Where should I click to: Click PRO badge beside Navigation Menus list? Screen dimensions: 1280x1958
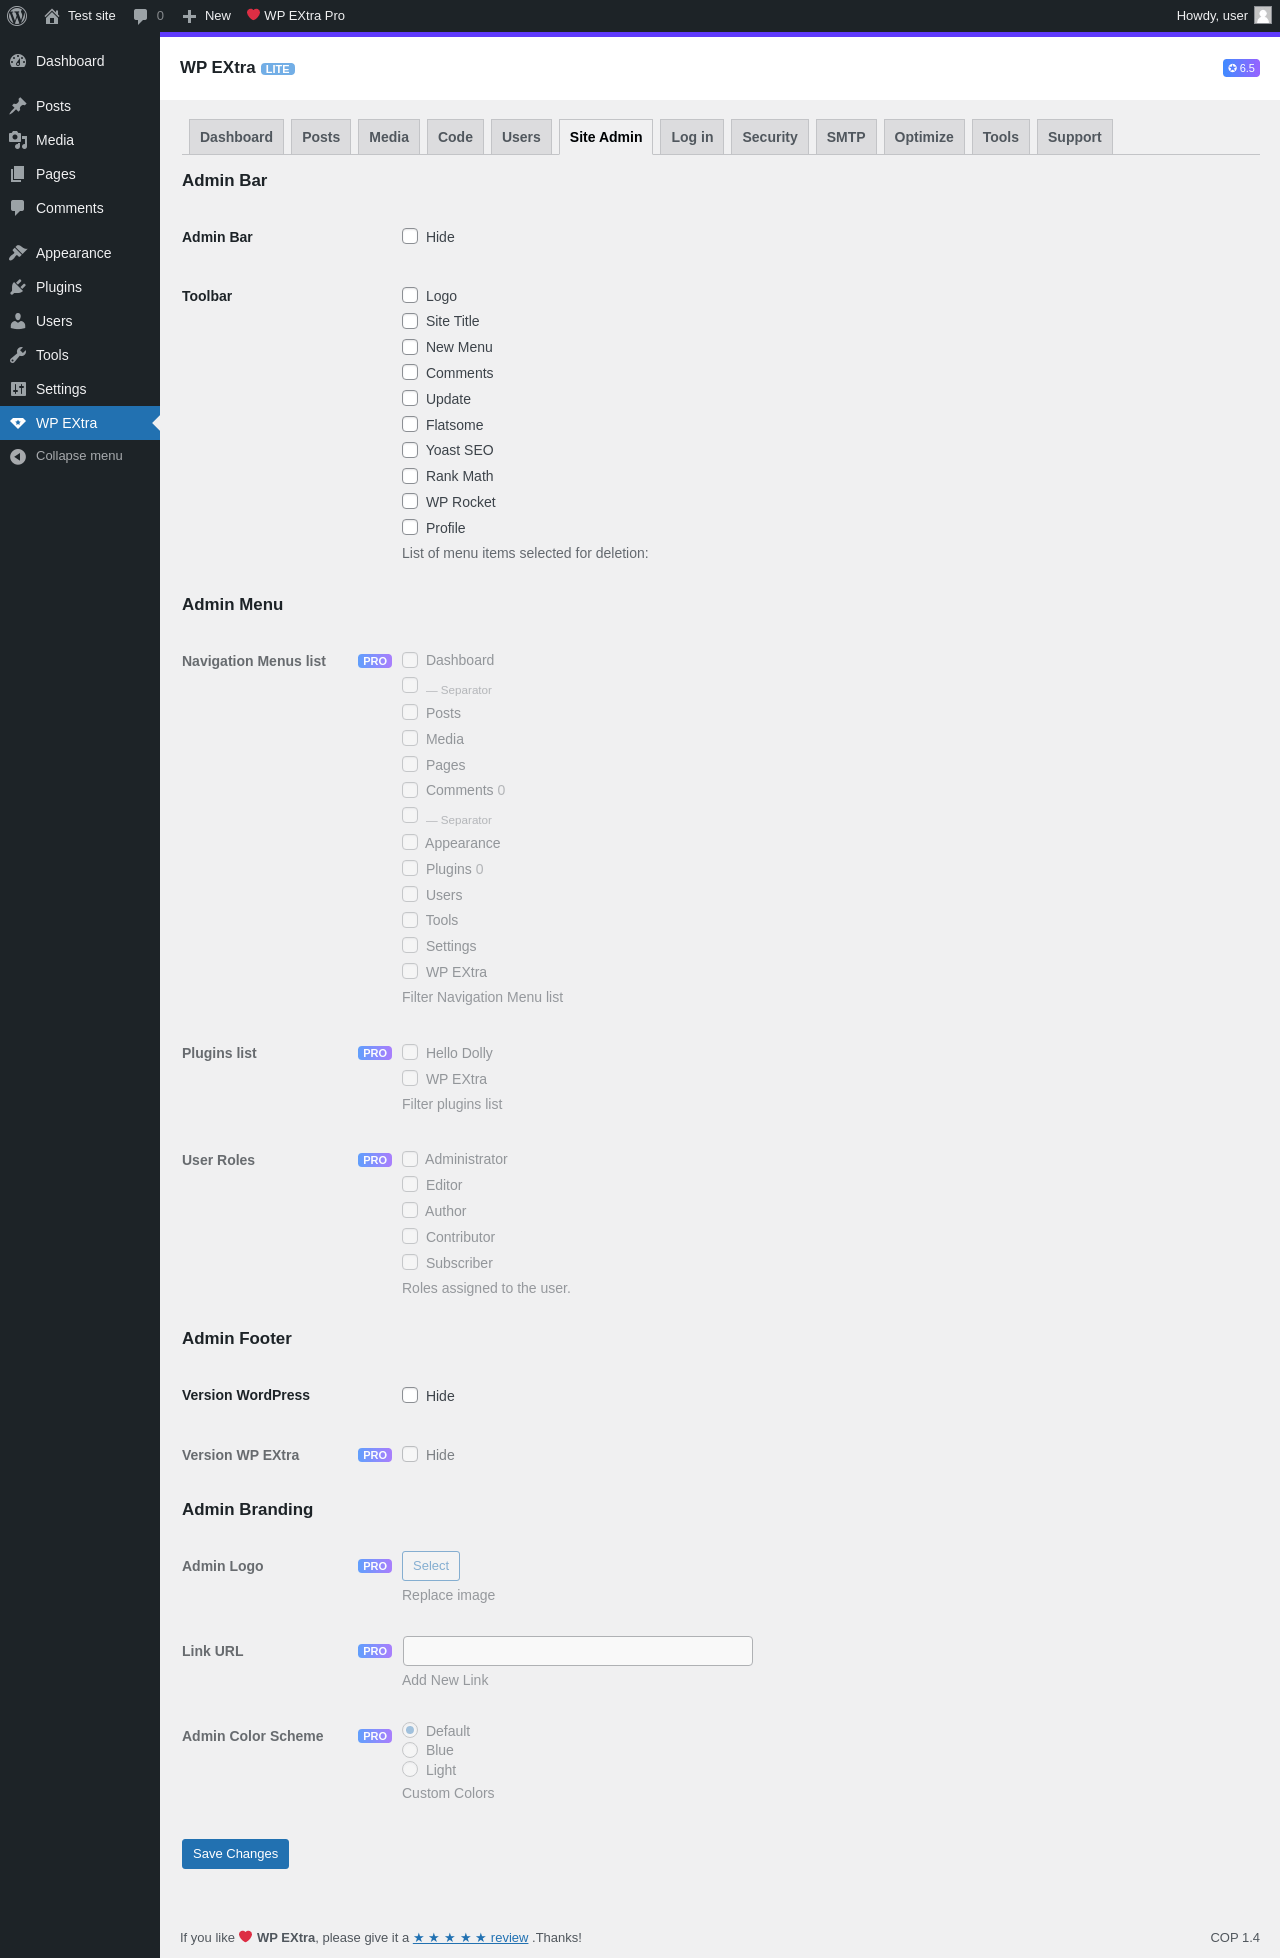click(x=375, y=661)
